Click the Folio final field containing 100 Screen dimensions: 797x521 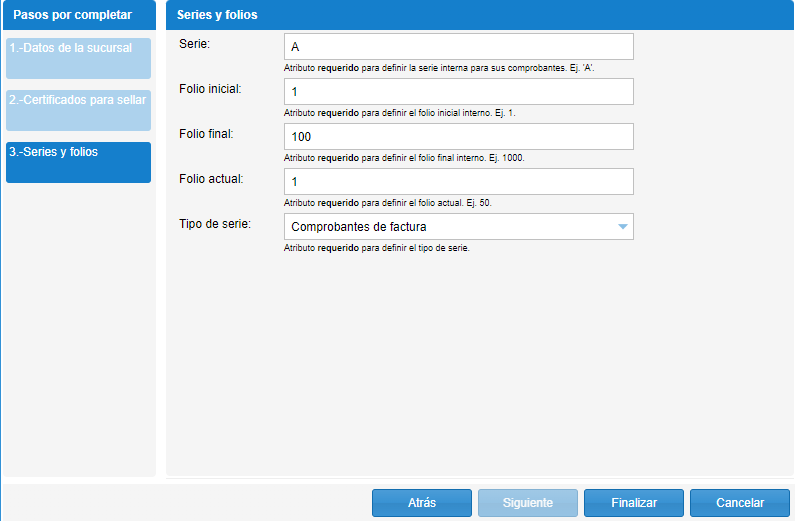tap(459, 137)
